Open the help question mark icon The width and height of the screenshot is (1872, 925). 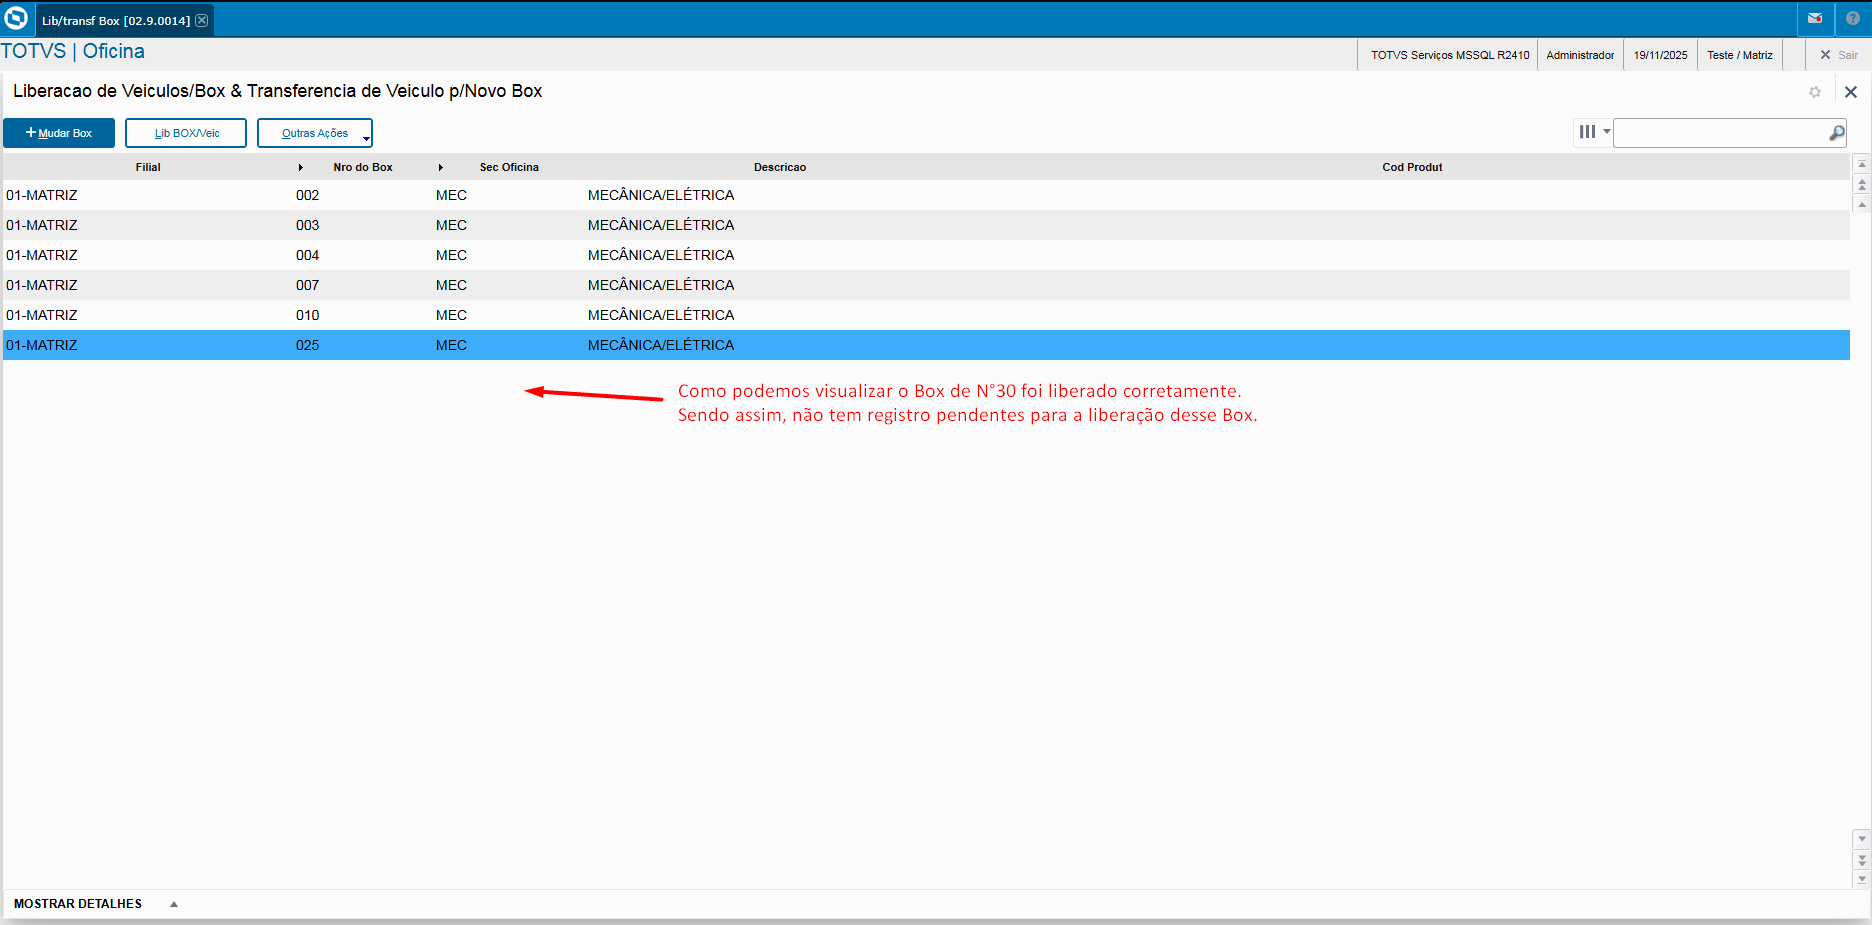tap(1853, 18)
